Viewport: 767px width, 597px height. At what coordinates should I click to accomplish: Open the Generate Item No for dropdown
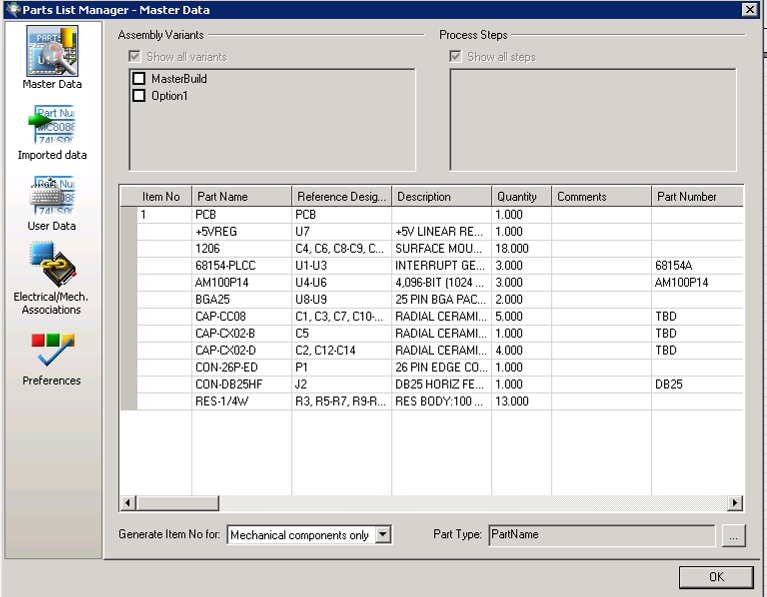383,534
